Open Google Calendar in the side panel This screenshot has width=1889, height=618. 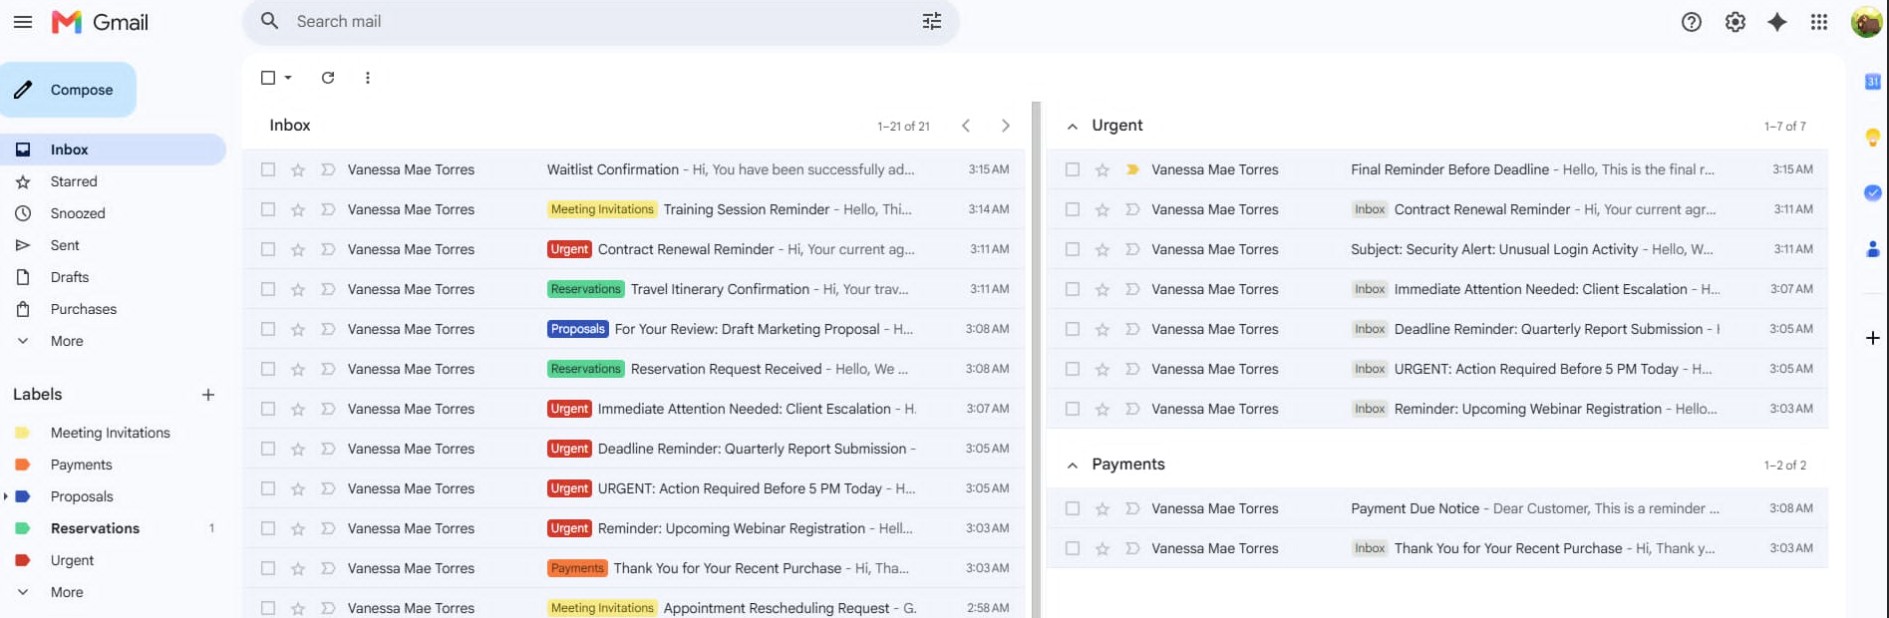tap(1873, 82)
